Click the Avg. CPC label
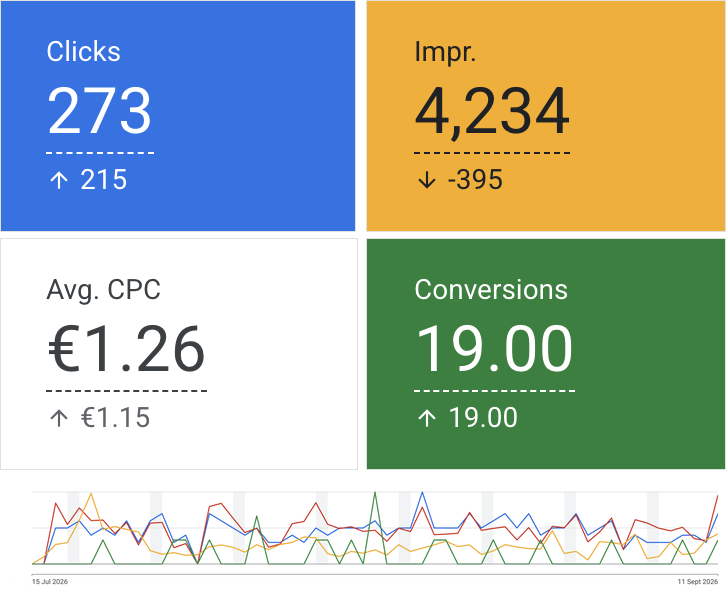Image resolution: width=726 pixels, height=592 pixels. (x=103, y=290)
